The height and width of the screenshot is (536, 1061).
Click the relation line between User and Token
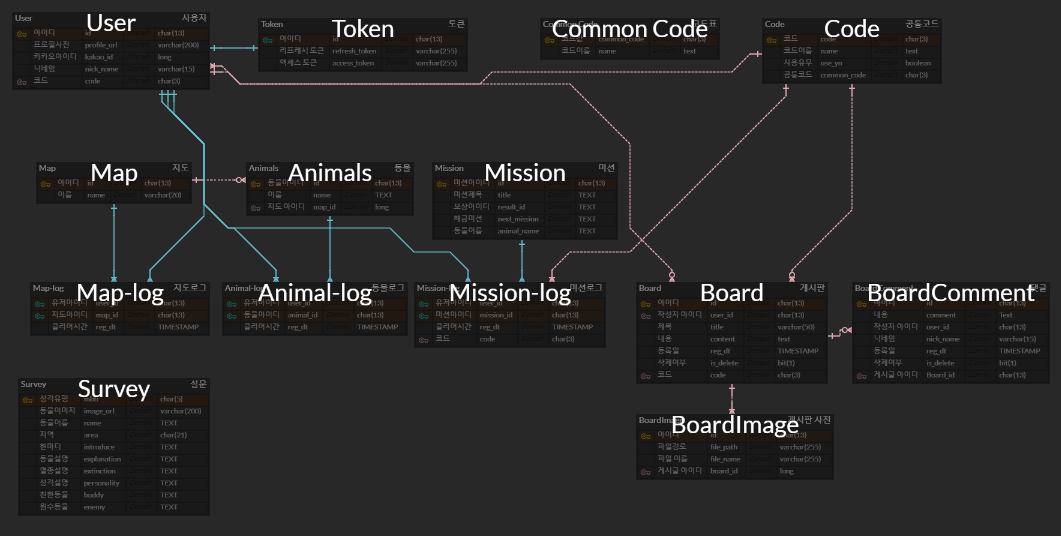[x=234, y=48]
